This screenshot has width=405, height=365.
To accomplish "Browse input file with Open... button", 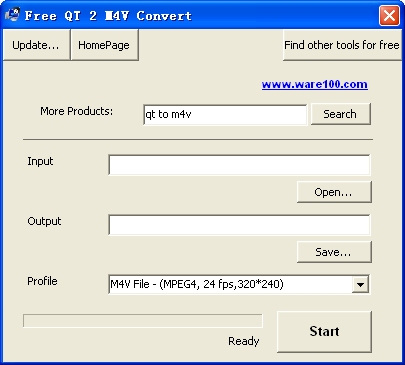I will (x=334, y=192).
